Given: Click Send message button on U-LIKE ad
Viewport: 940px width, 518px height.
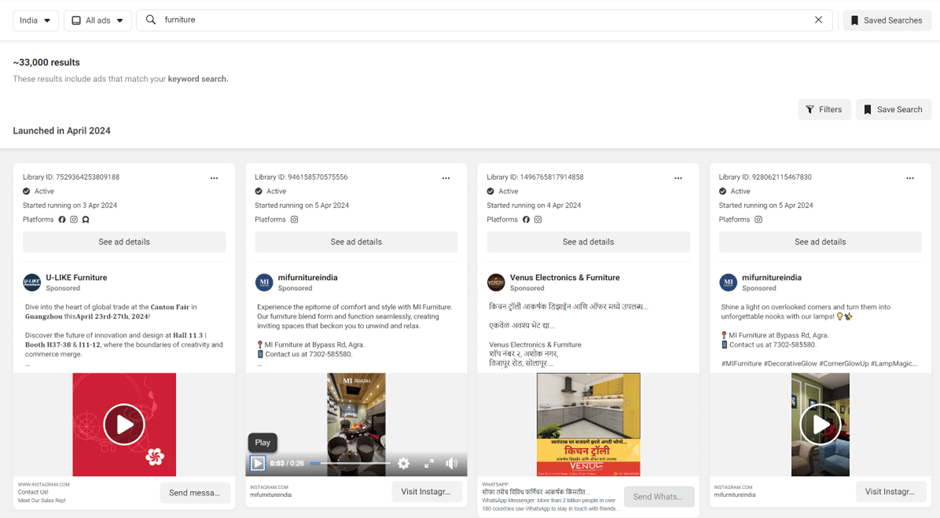Looking at the screenshot, I should pyautogui.click(x=195, y=492).
